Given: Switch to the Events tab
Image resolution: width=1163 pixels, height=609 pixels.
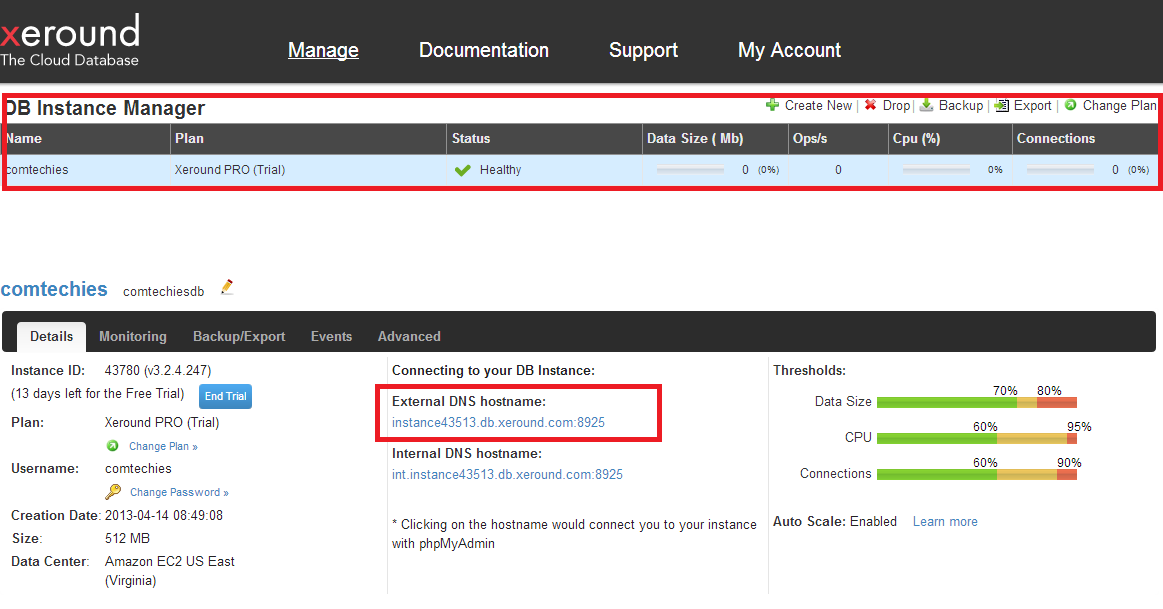Looking at the screenshot, I should 331,336.
